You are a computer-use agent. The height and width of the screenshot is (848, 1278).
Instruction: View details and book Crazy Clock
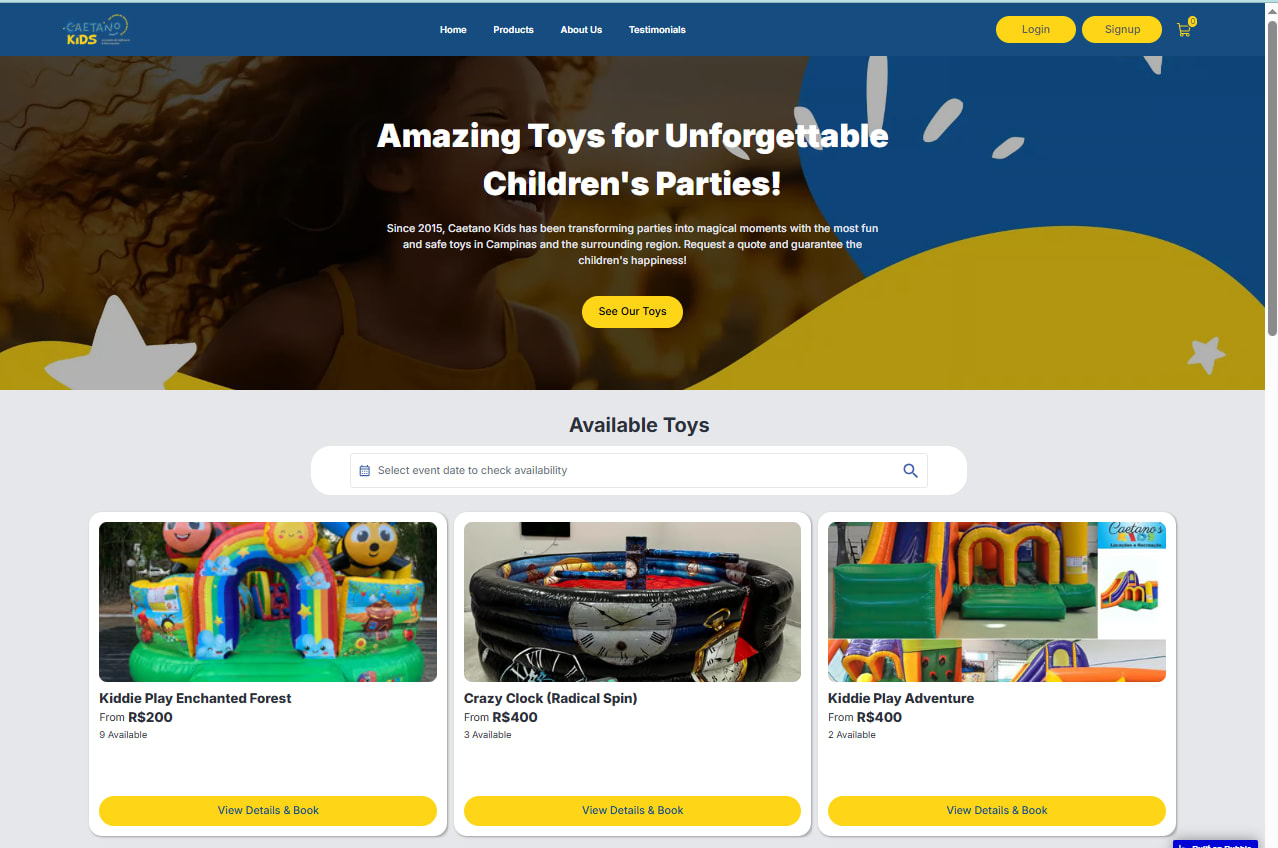point(632,811)
